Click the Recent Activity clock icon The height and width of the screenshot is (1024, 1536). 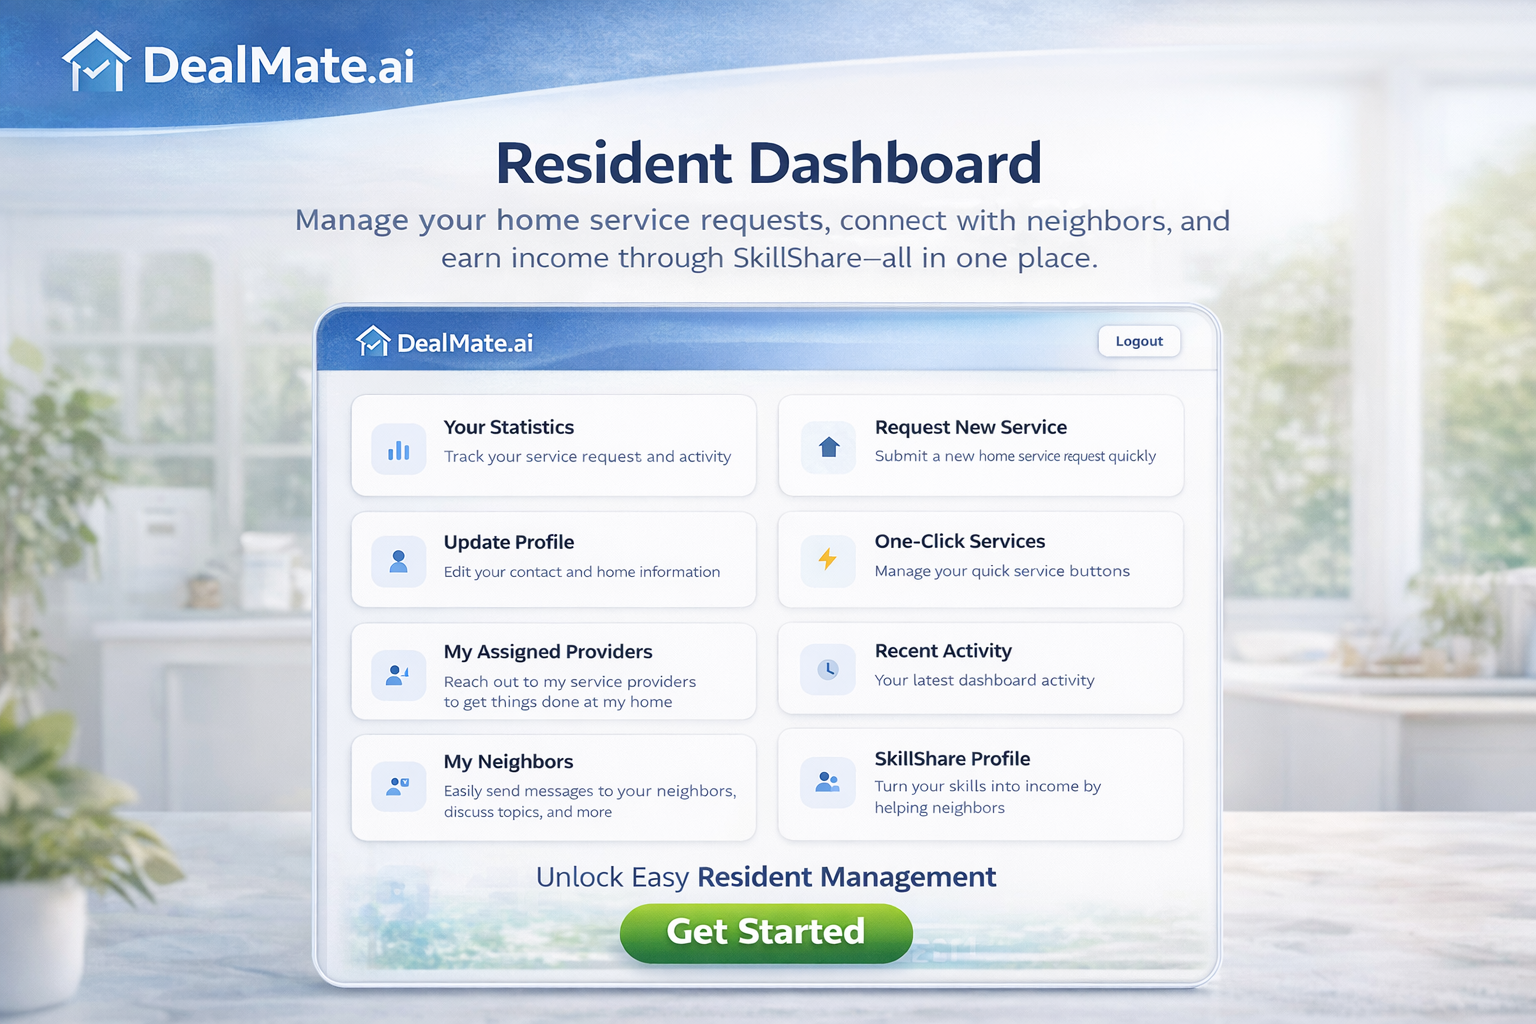pos(827,669)
